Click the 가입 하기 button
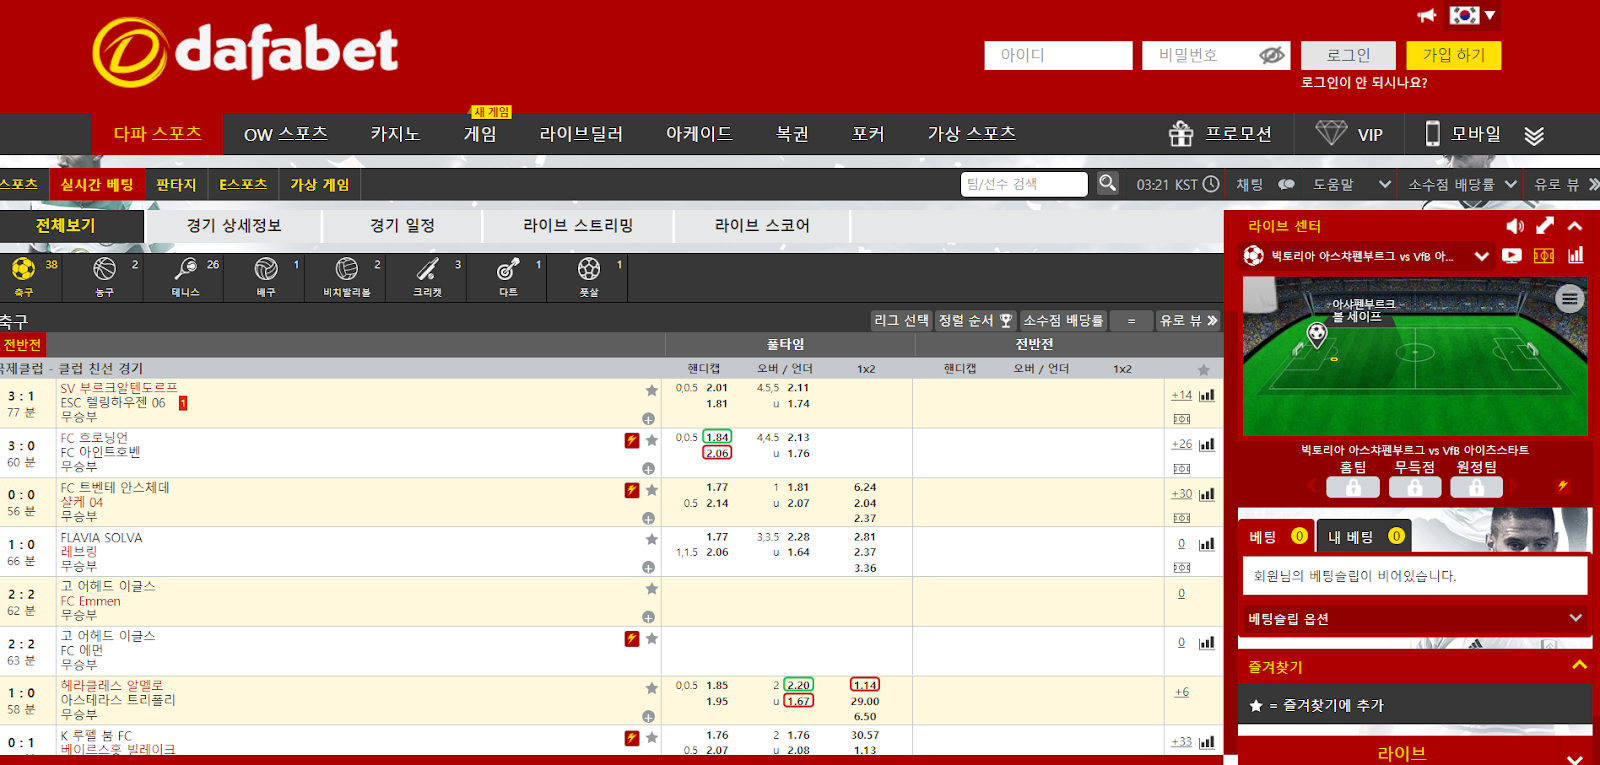1600x765 pixels. tap(1454, 55)
